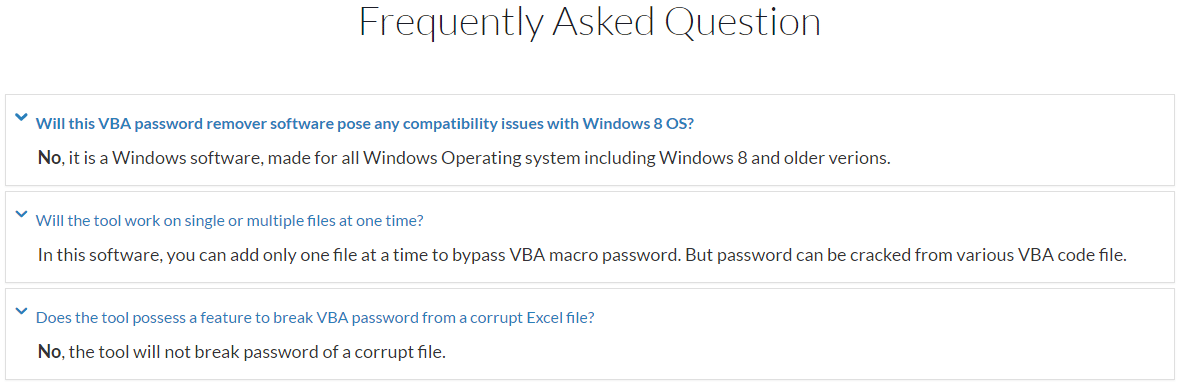
Task: Click the word 'Frequently' in the page heading
Action: click(451, 23)
